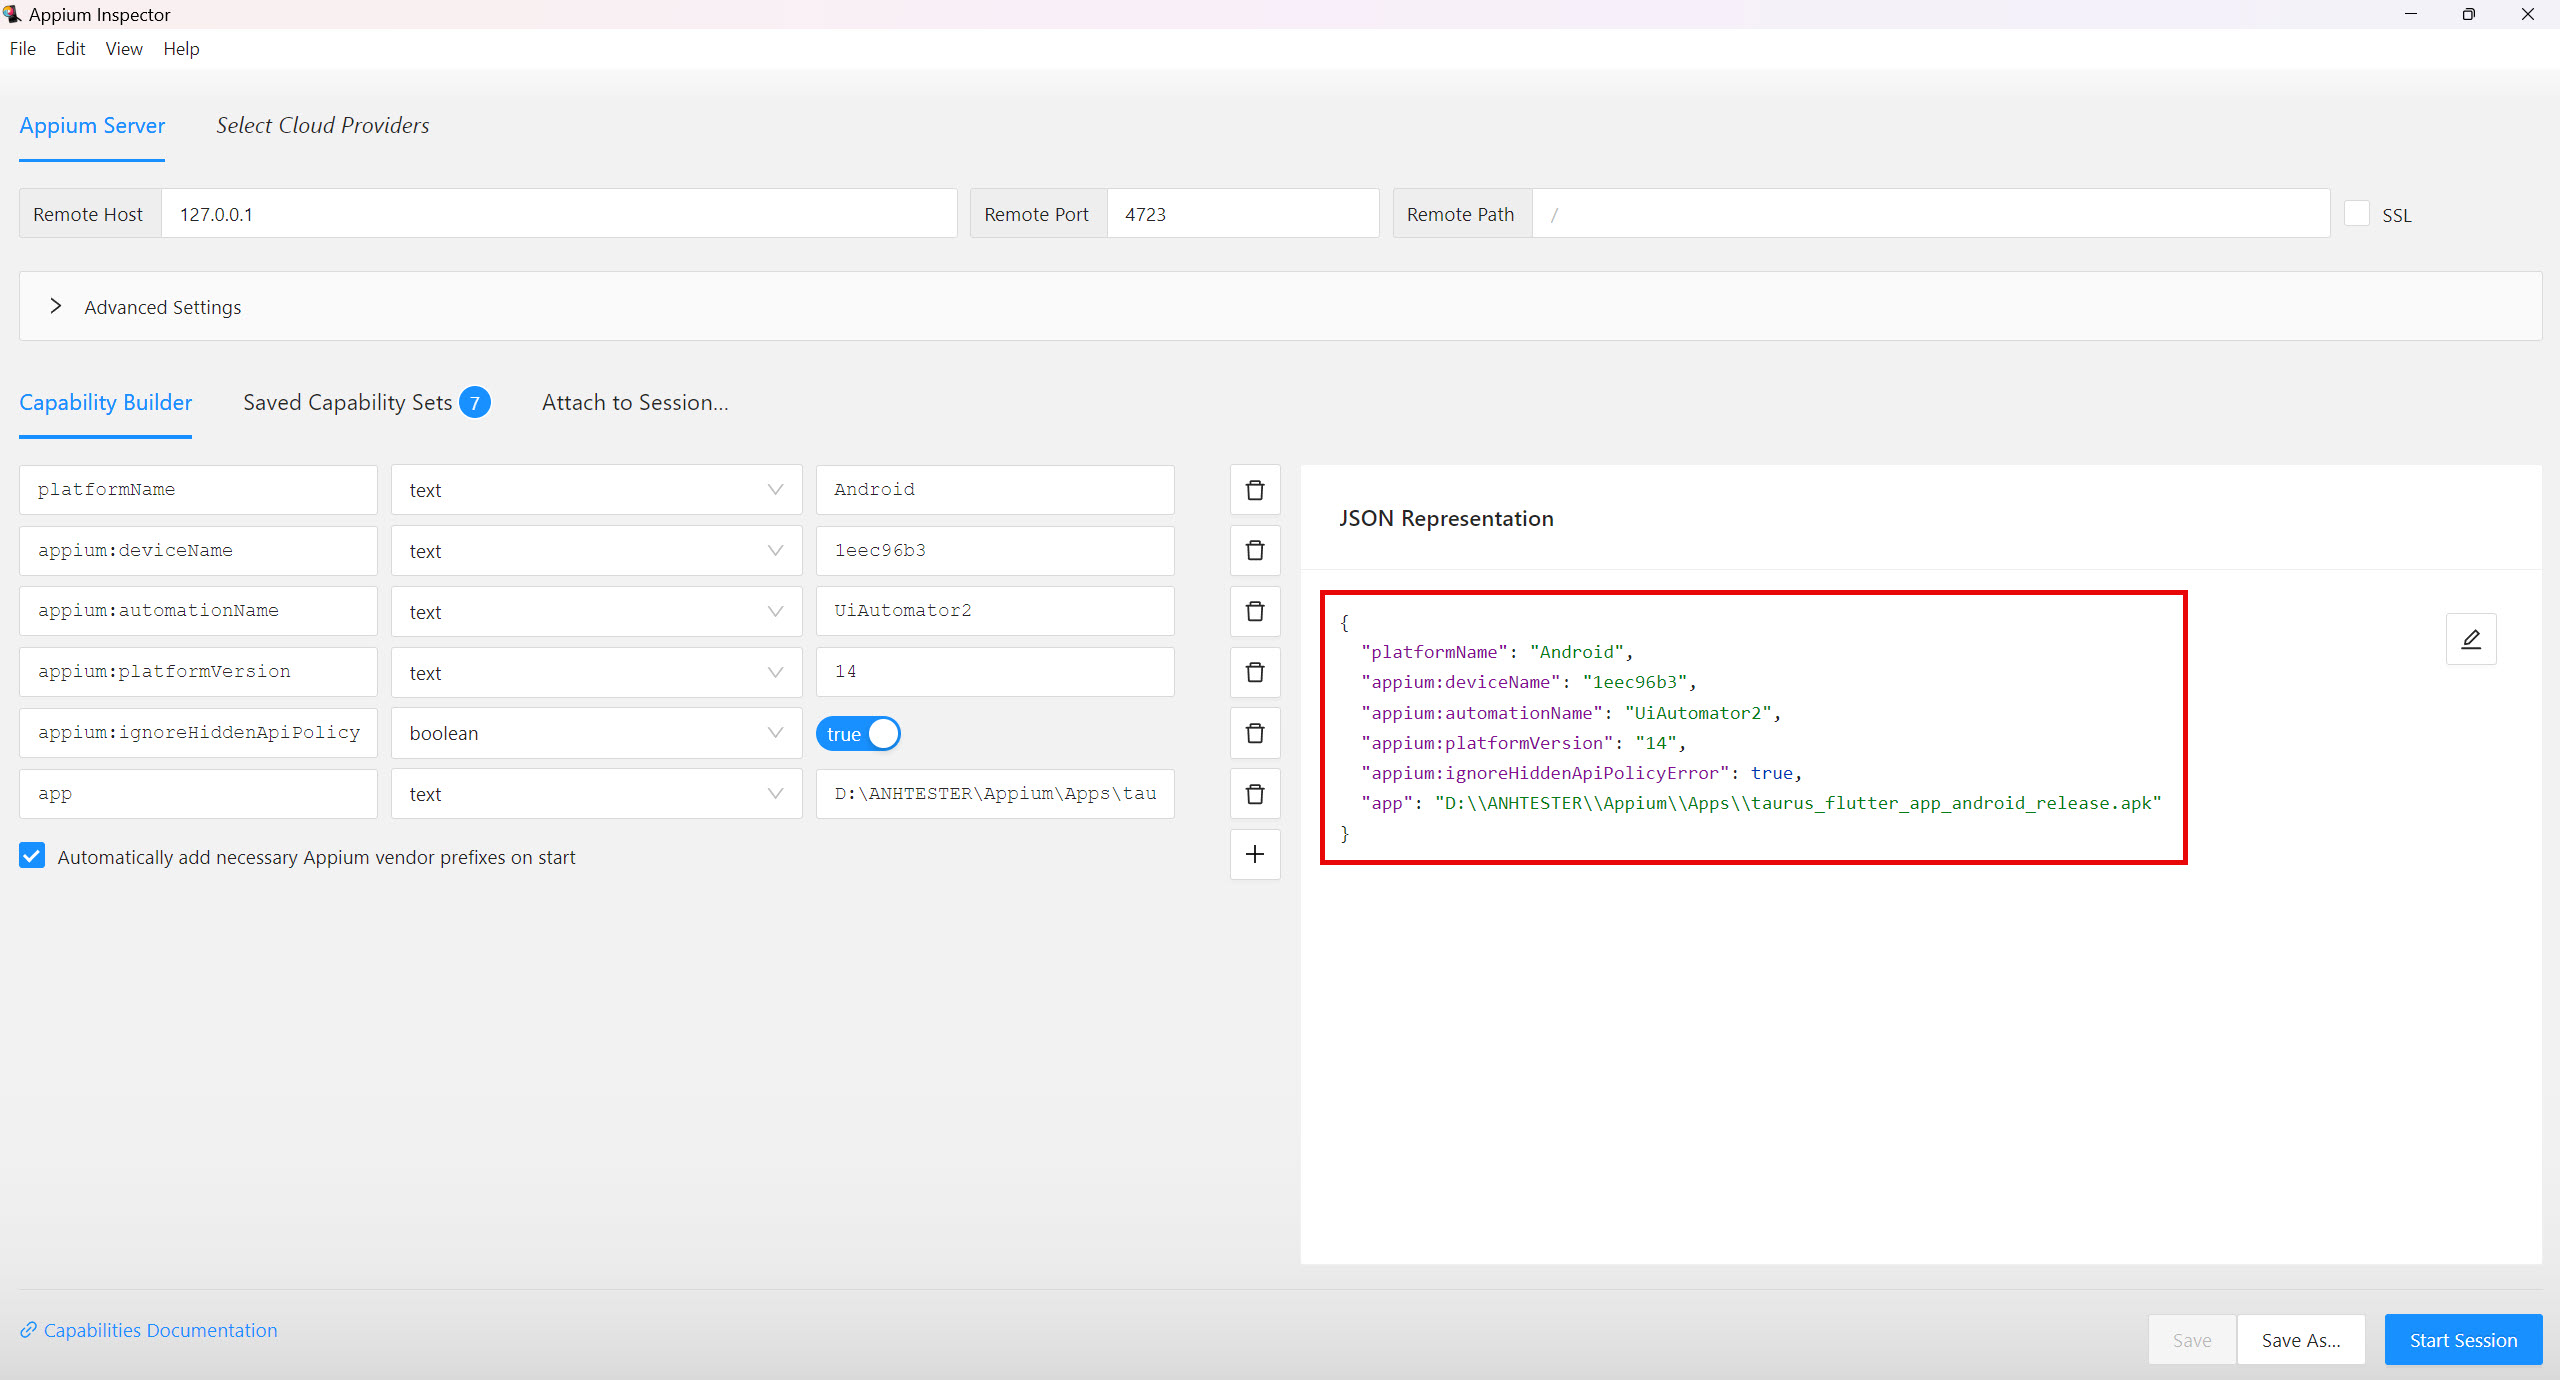Screen dimensions: 2560x1380
Task: Click the platform version value 14 field
Action: (995, 672)
